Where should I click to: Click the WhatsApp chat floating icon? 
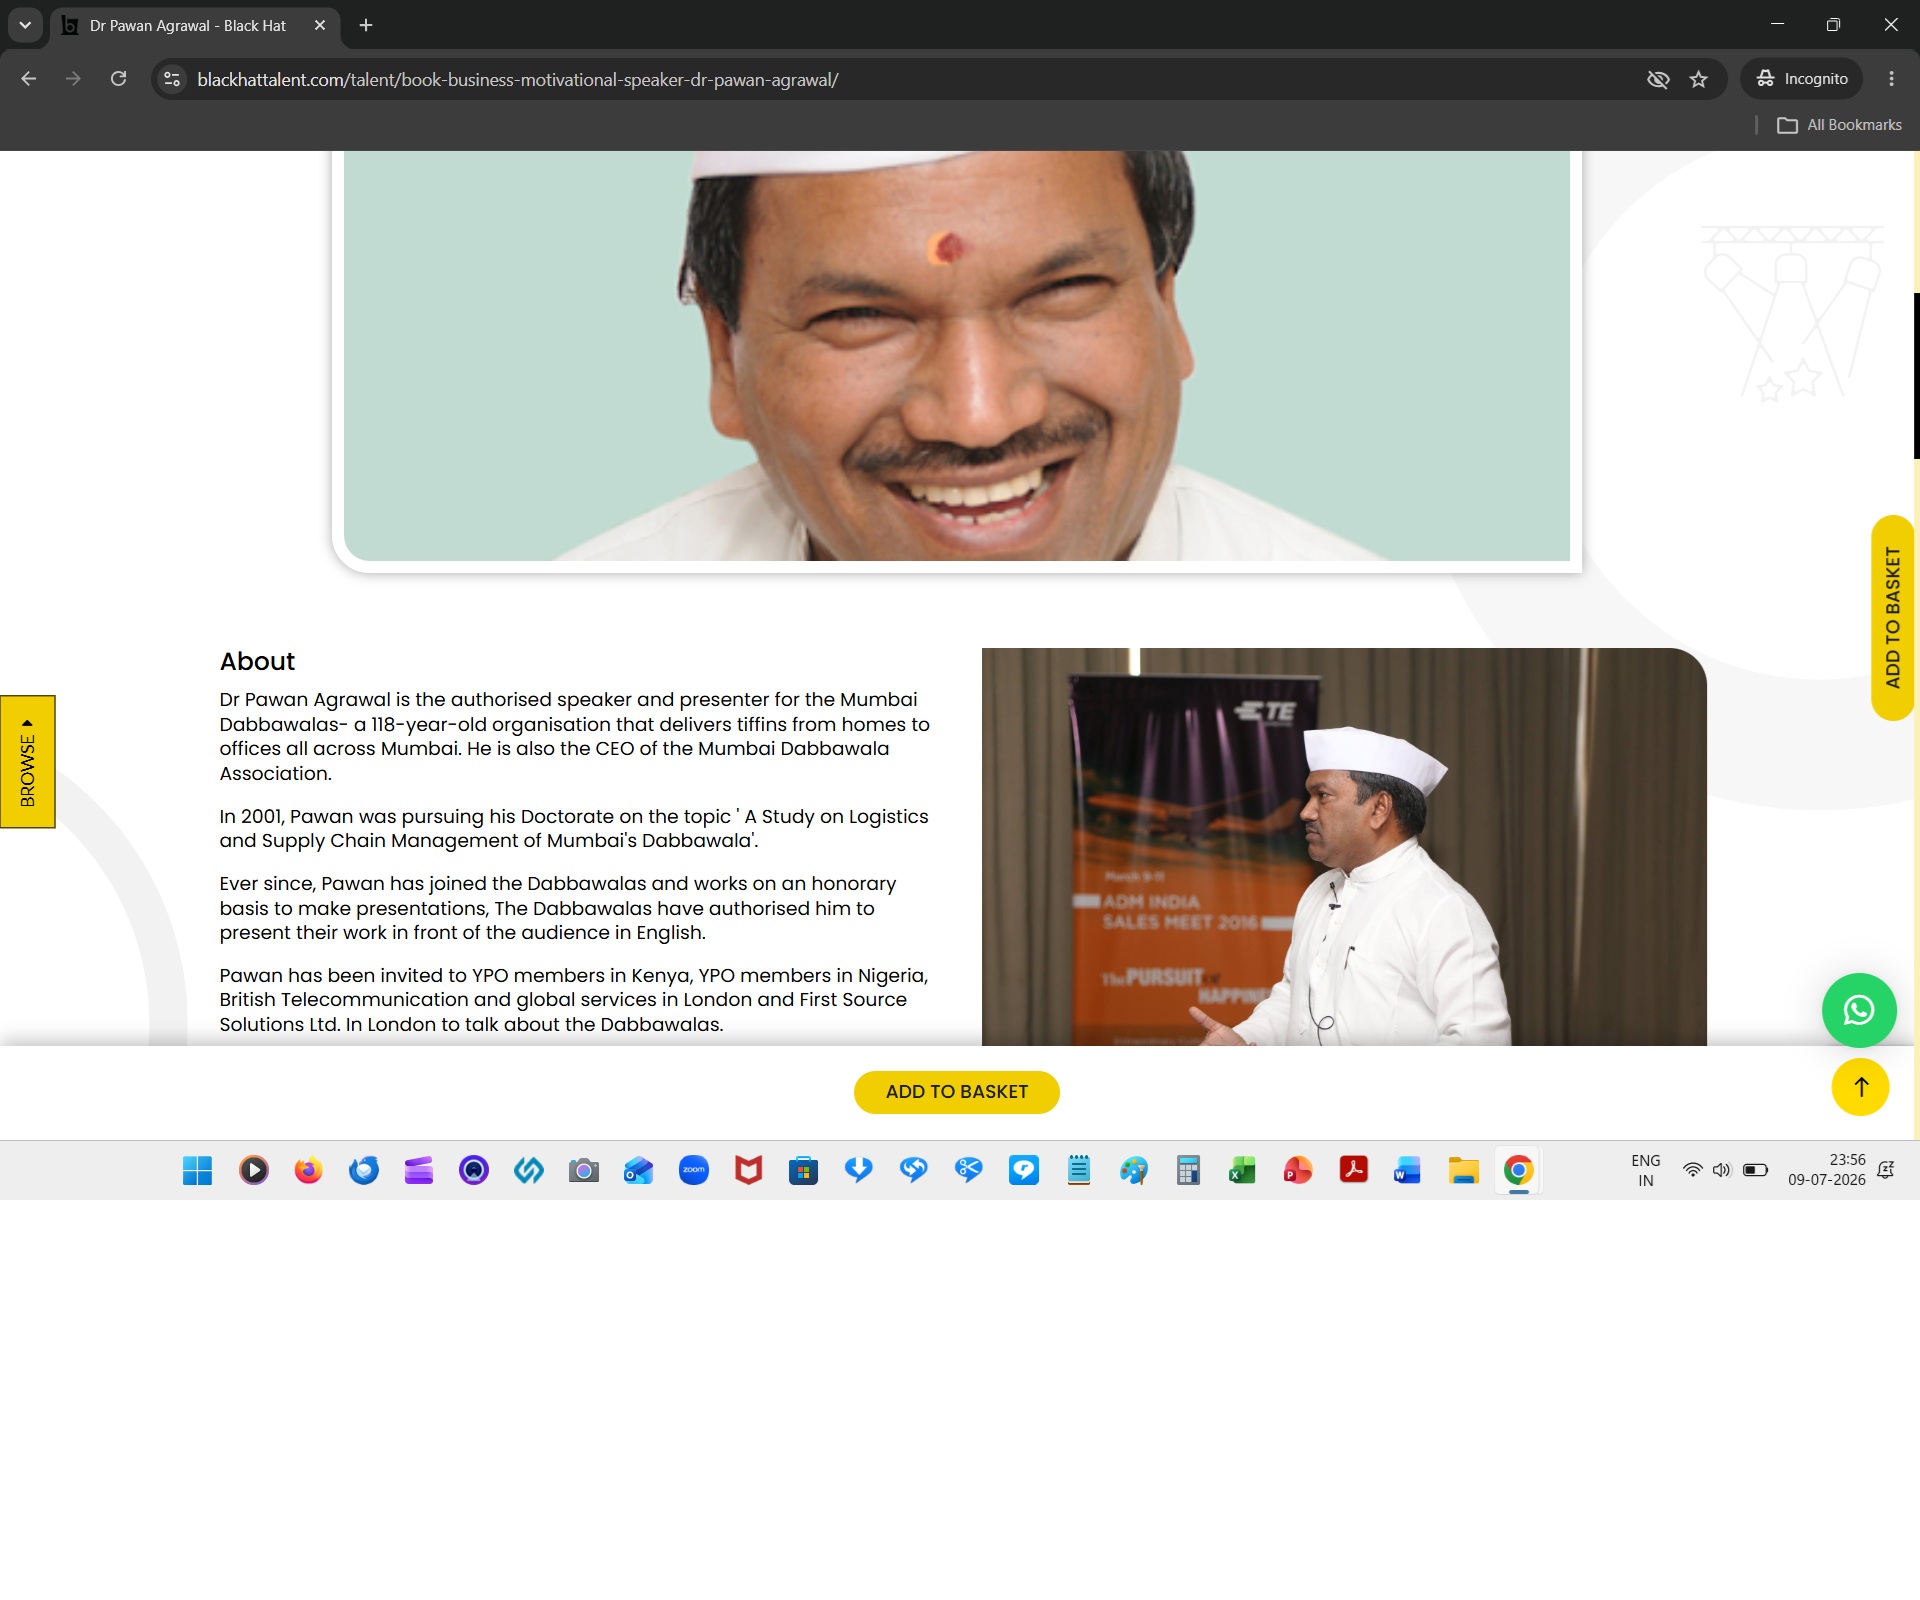point(1859,1010)
